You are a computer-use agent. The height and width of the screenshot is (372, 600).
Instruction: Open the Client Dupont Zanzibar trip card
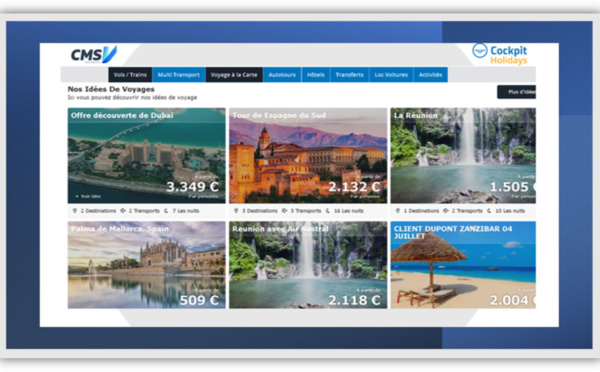pos(463,265)
